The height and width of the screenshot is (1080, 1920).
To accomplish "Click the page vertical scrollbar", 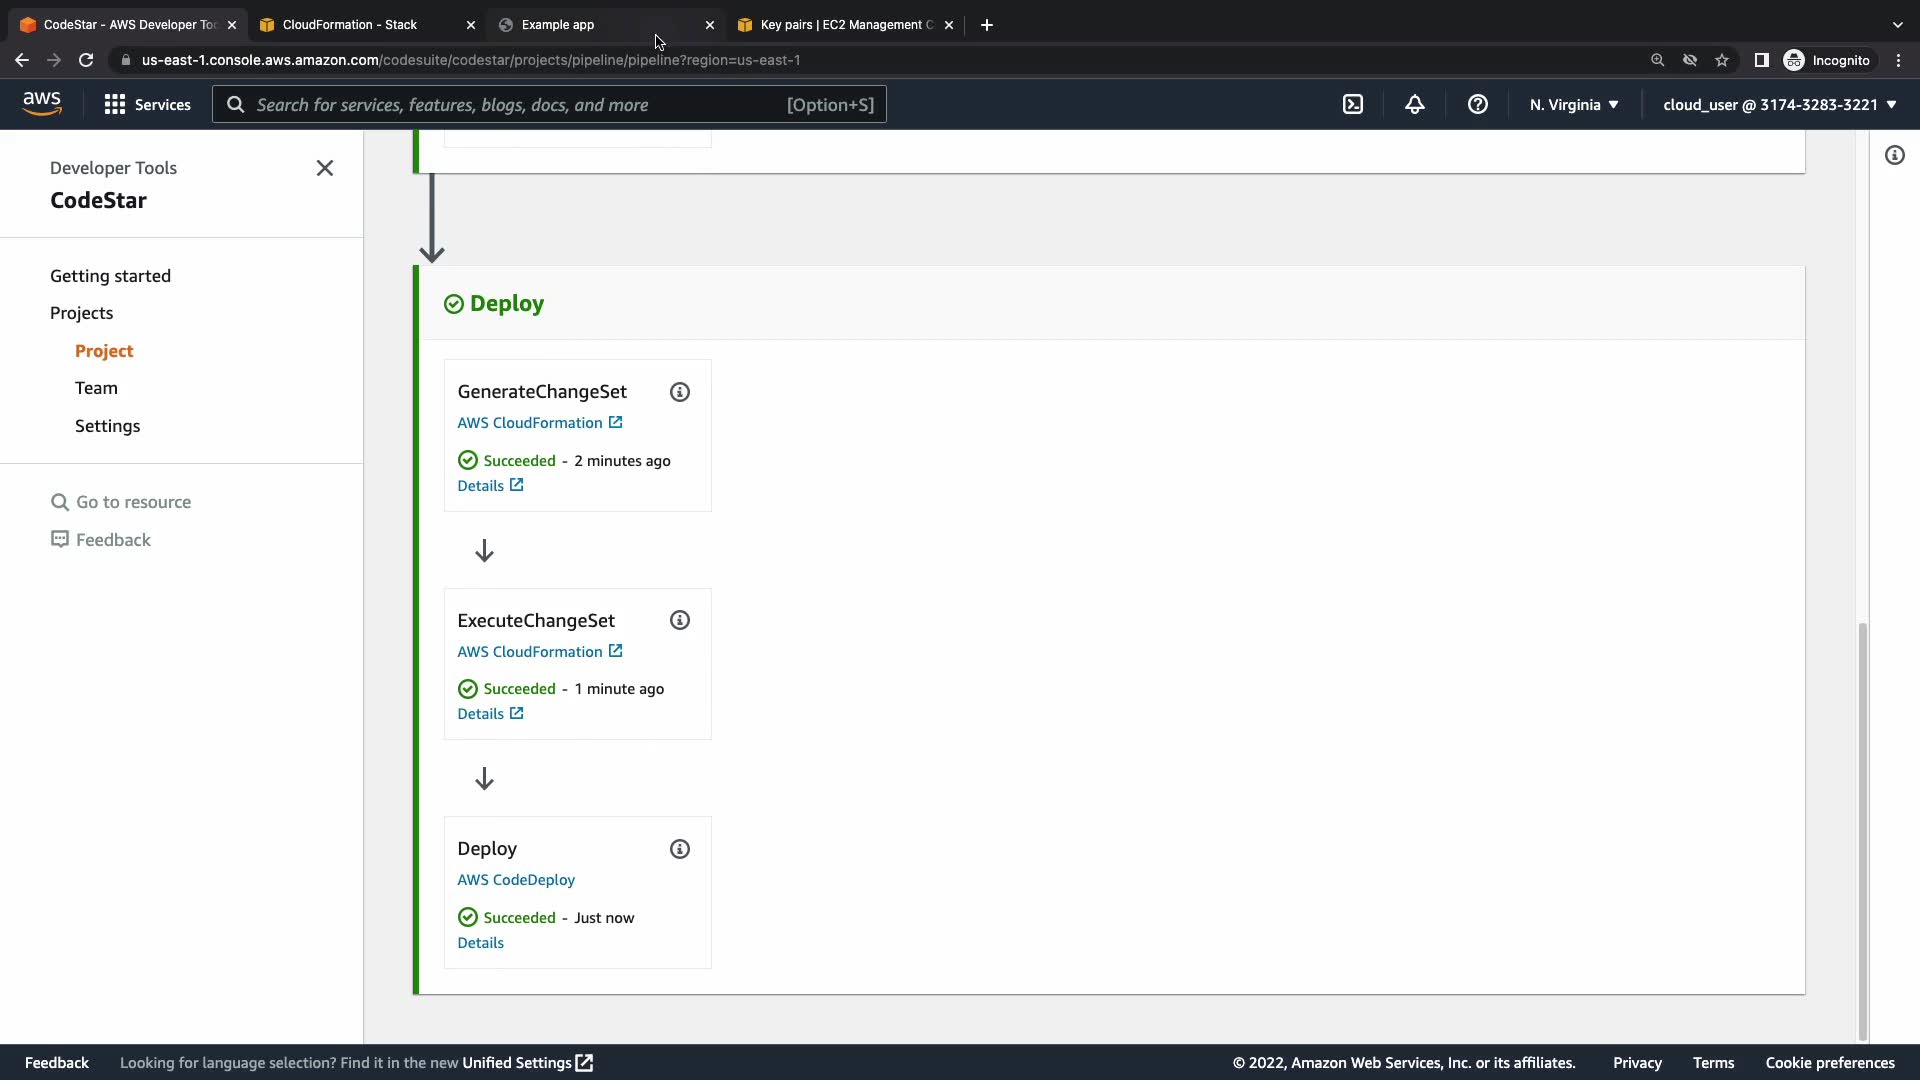I will 1862,830.
